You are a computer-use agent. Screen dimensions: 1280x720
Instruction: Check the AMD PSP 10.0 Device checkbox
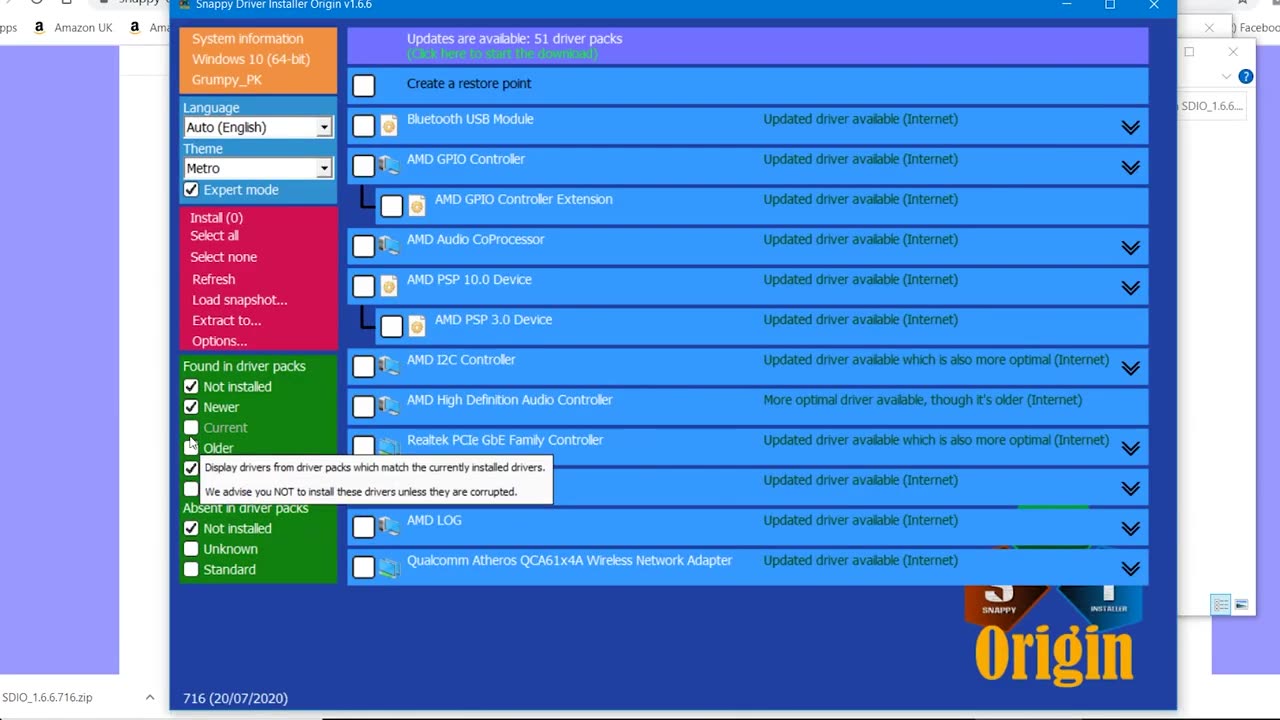364,286
